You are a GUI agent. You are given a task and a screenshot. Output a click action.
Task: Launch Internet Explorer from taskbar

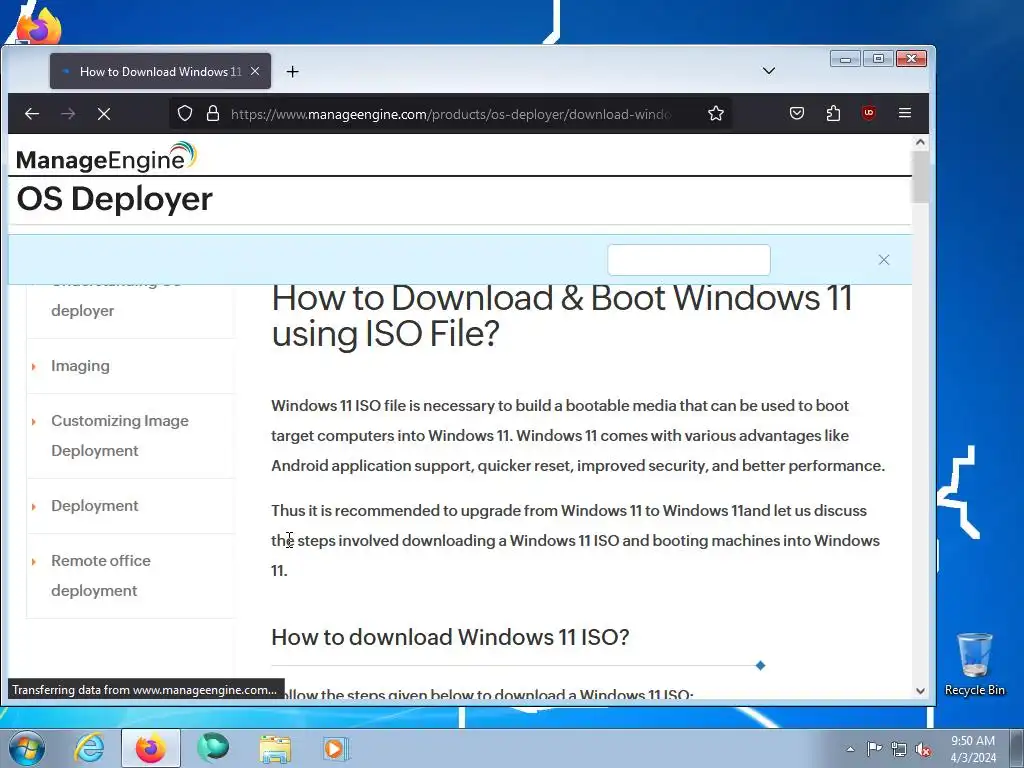coord(88,748)
